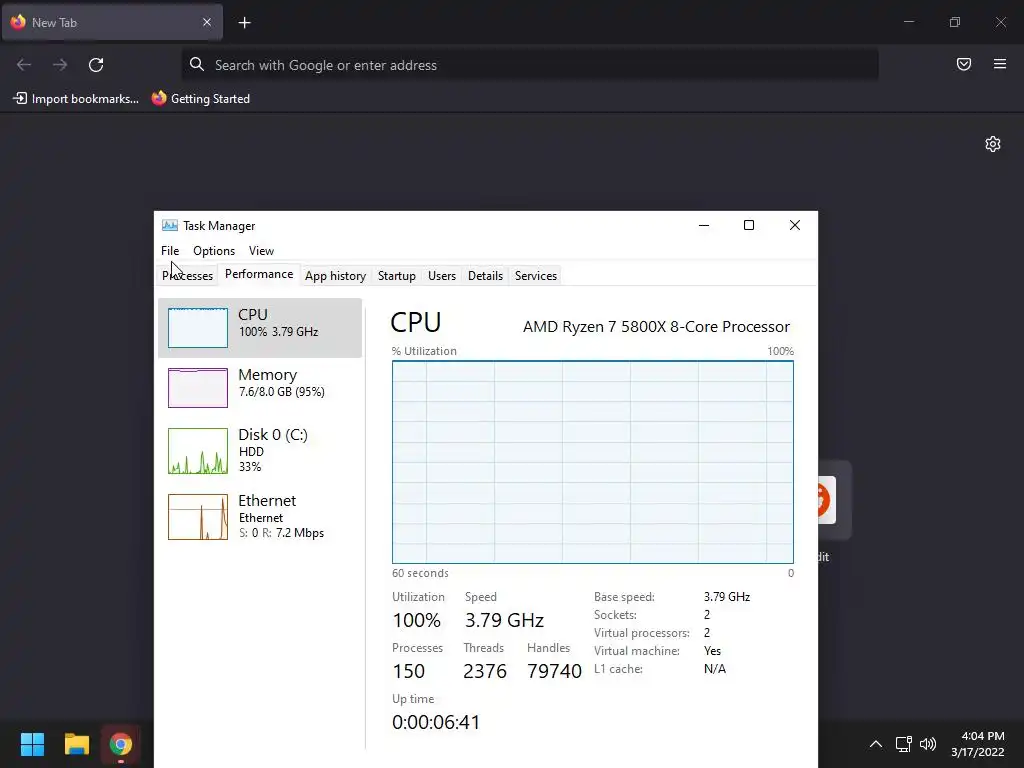Click the Task Manager title icon
1024x768 pixels.
[170, 225]
